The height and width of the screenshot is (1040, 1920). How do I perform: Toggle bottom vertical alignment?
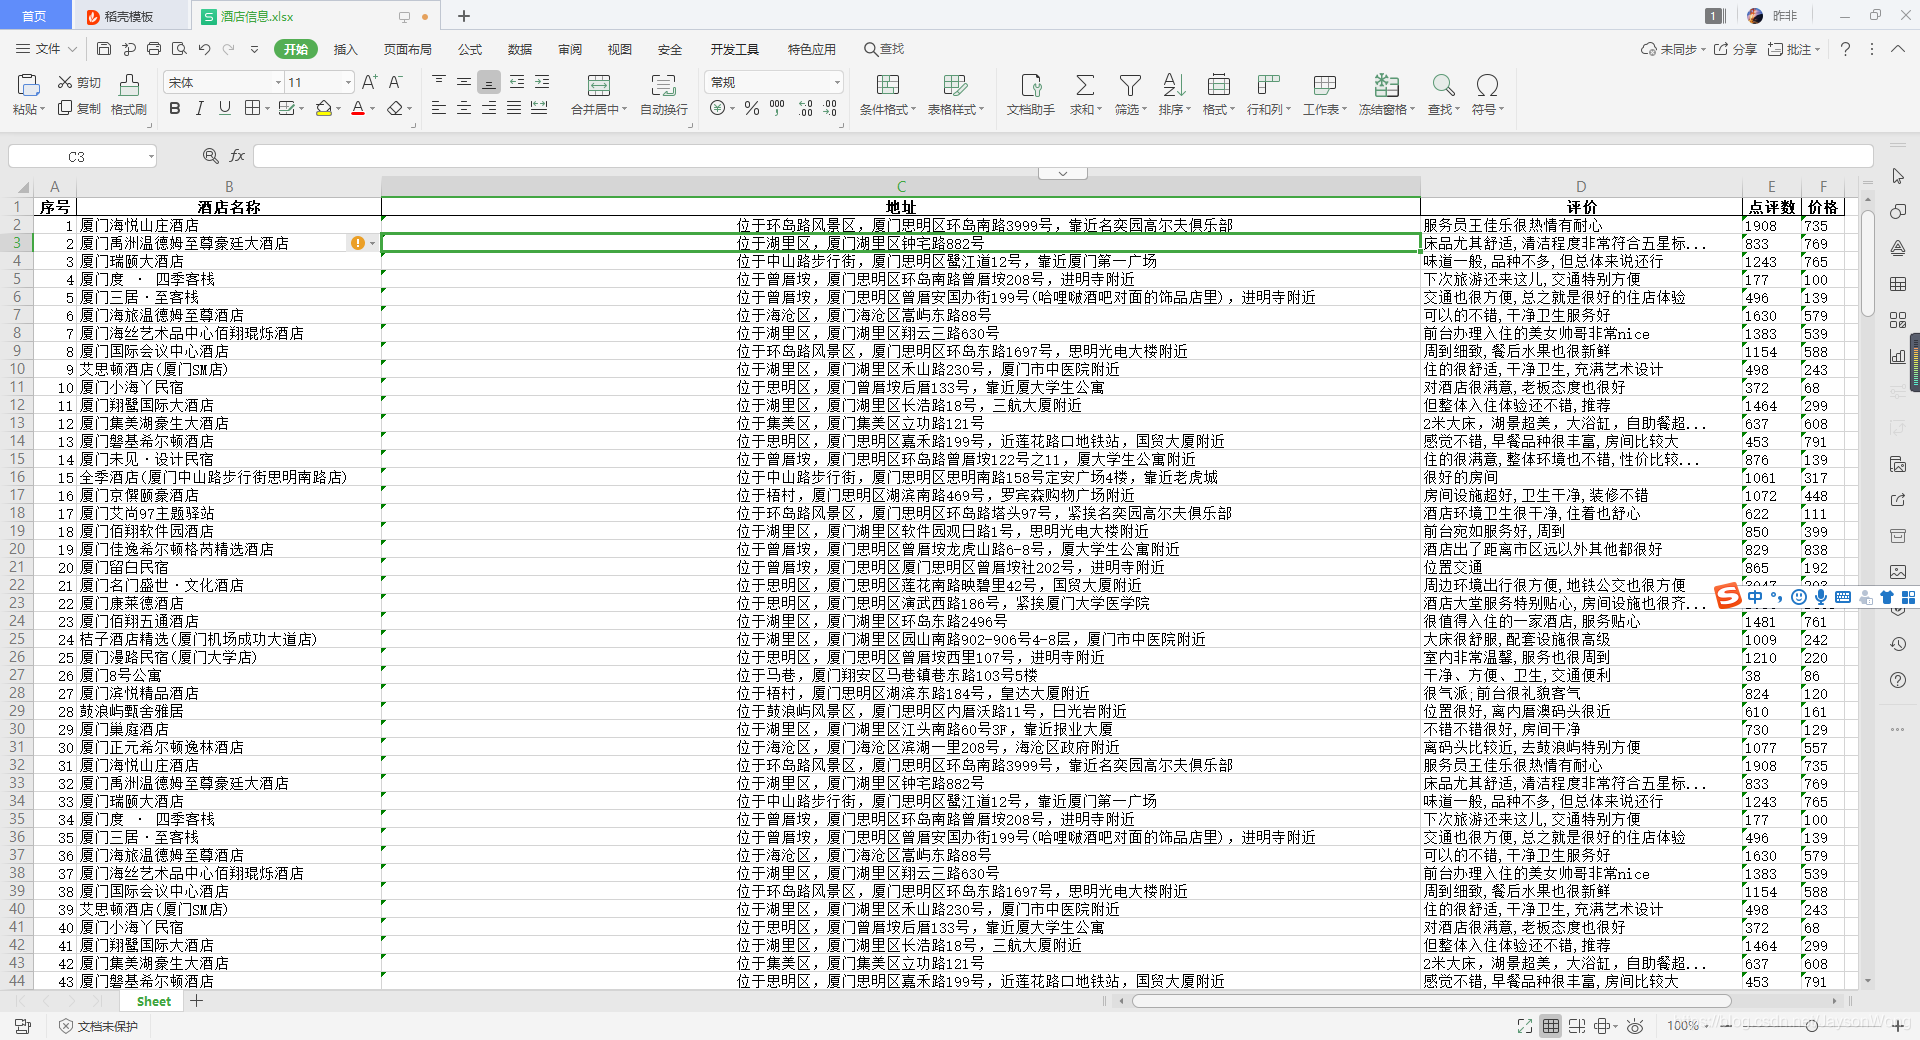click(488, 82)
